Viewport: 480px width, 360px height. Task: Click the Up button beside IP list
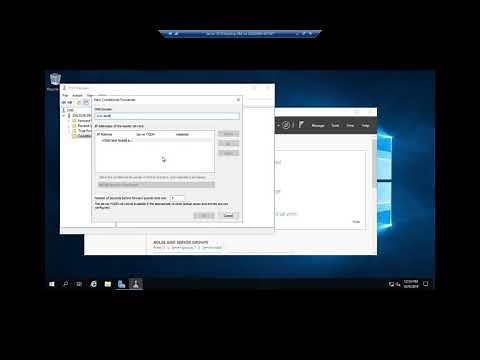[228, 143]
